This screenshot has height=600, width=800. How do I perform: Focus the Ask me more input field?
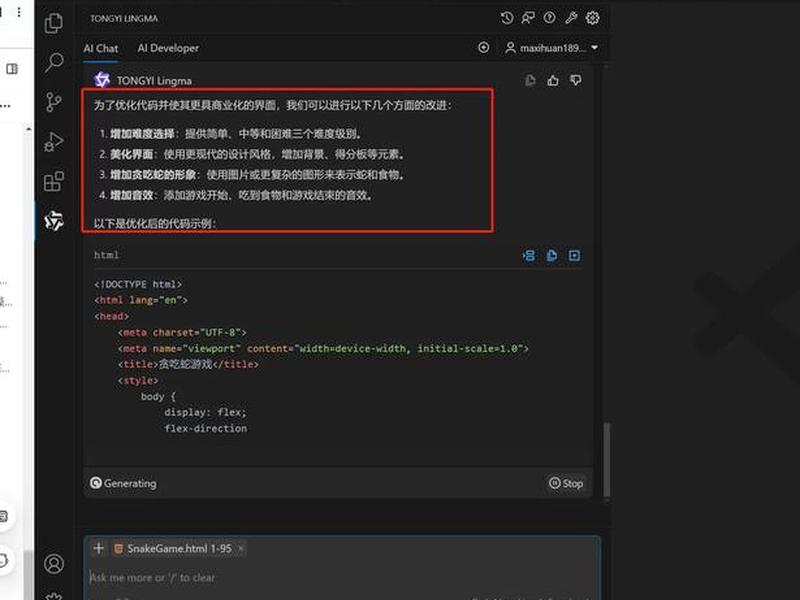[342, 578]
